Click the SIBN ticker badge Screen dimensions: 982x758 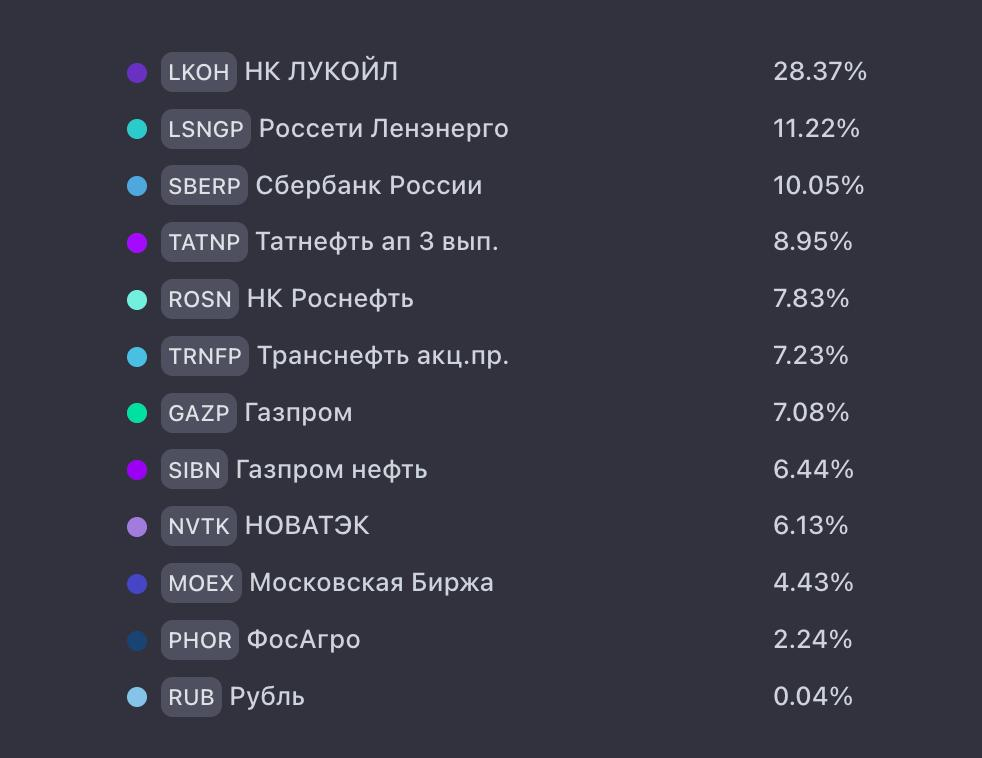(x=194, y=469)
